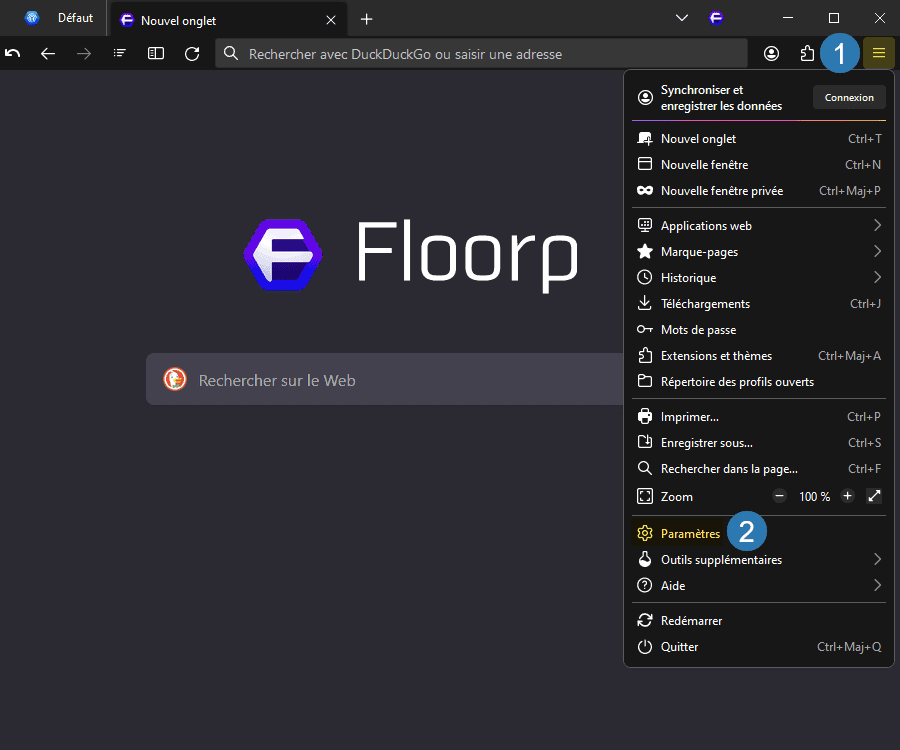Expand the Applications web submenu
The image size is (900, 750).
[x=759, y=226]
